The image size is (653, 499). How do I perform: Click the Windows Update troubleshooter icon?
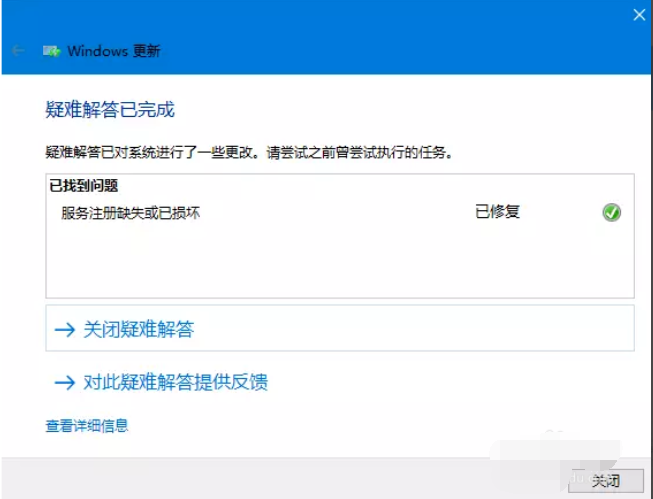click(x=52, y=51)
